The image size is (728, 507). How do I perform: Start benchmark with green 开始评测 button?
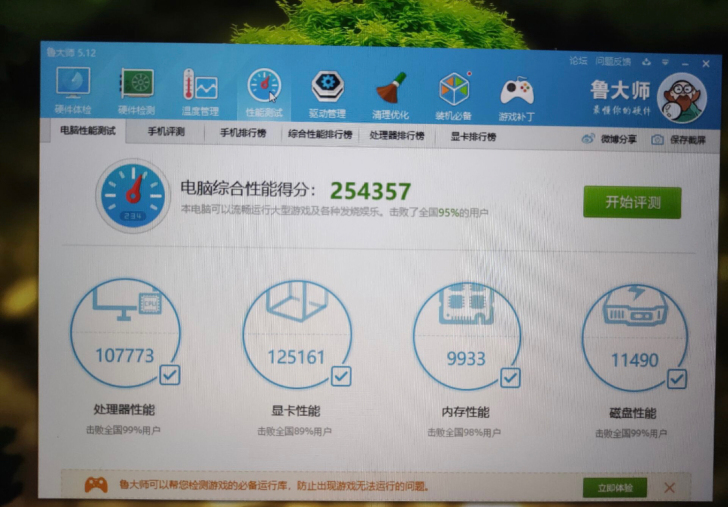(632, 202)
